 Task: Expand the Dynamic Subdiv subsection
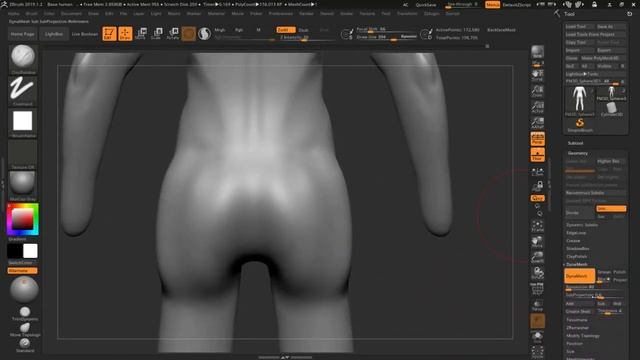(x=582, y=225)
